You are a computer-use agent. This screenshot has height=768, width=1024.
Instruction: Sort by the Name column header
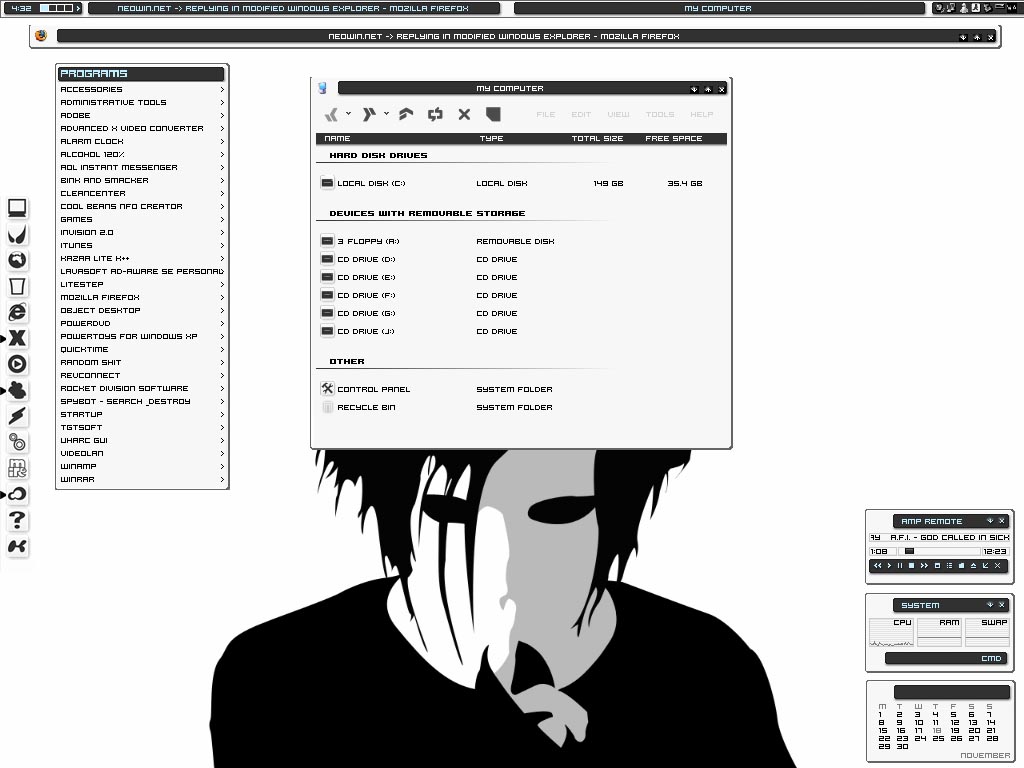point(337,138)
